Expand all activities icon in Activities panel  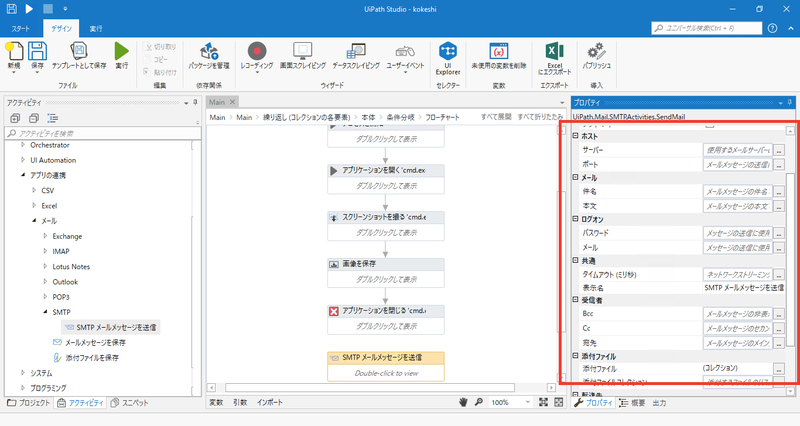pos(15,118)
